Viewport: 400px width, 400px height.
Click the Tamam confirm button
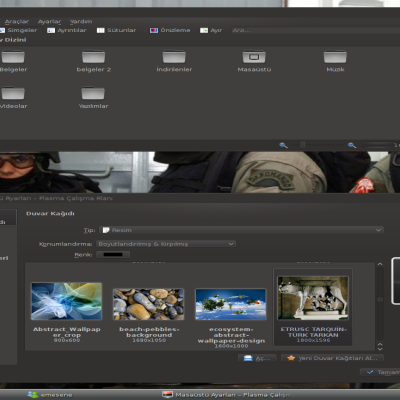pos(382,372)
